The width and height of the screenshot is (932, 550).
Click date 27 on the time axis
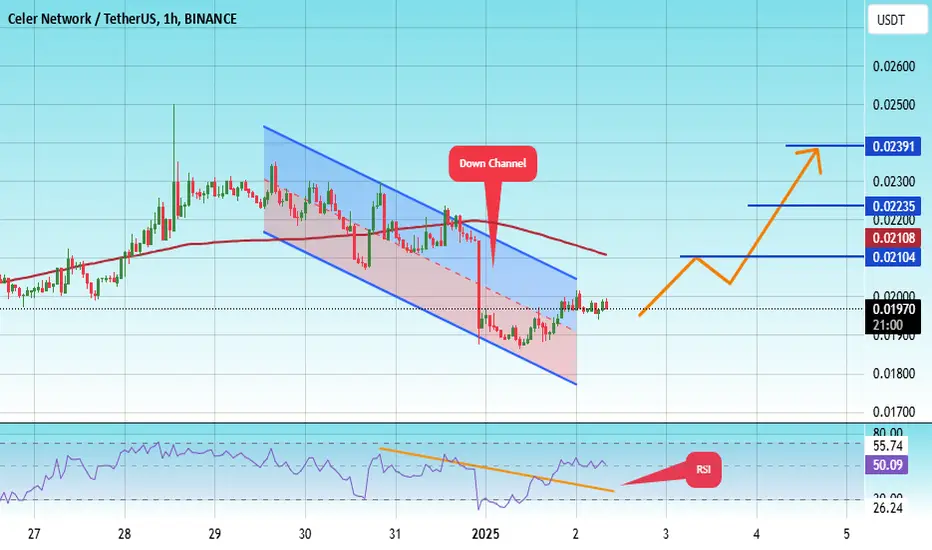pyautogui.click(x=34, y=534)
